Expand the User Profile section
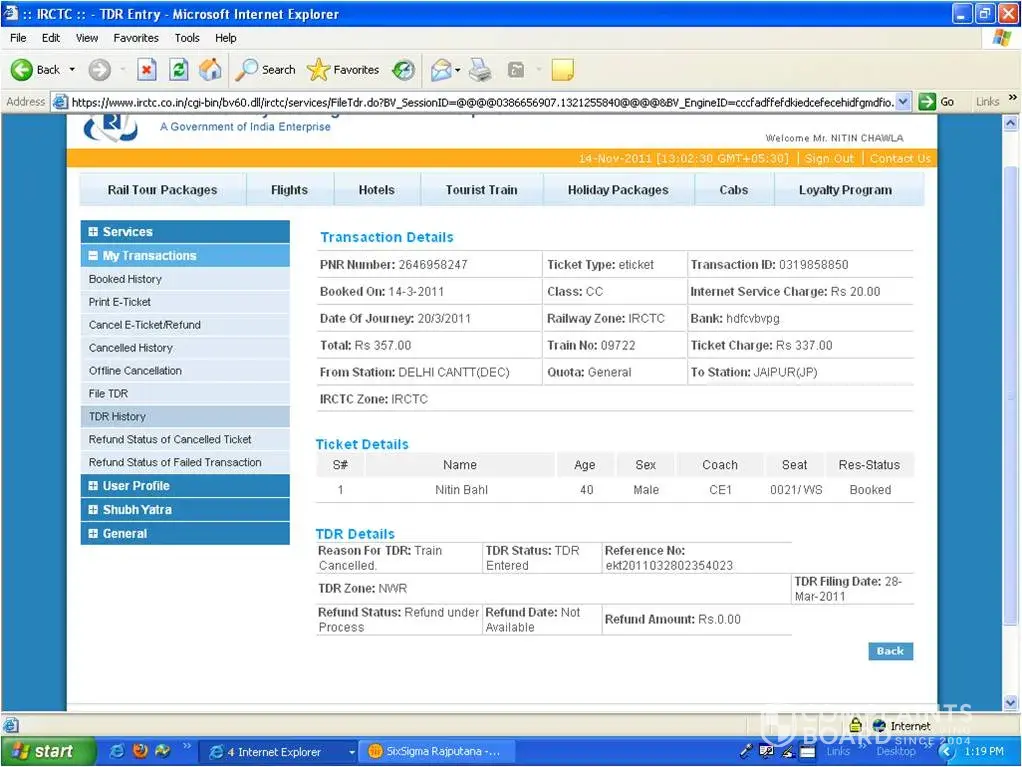Viewport: 1022px width, 767px height. click(x=135, y=486)
